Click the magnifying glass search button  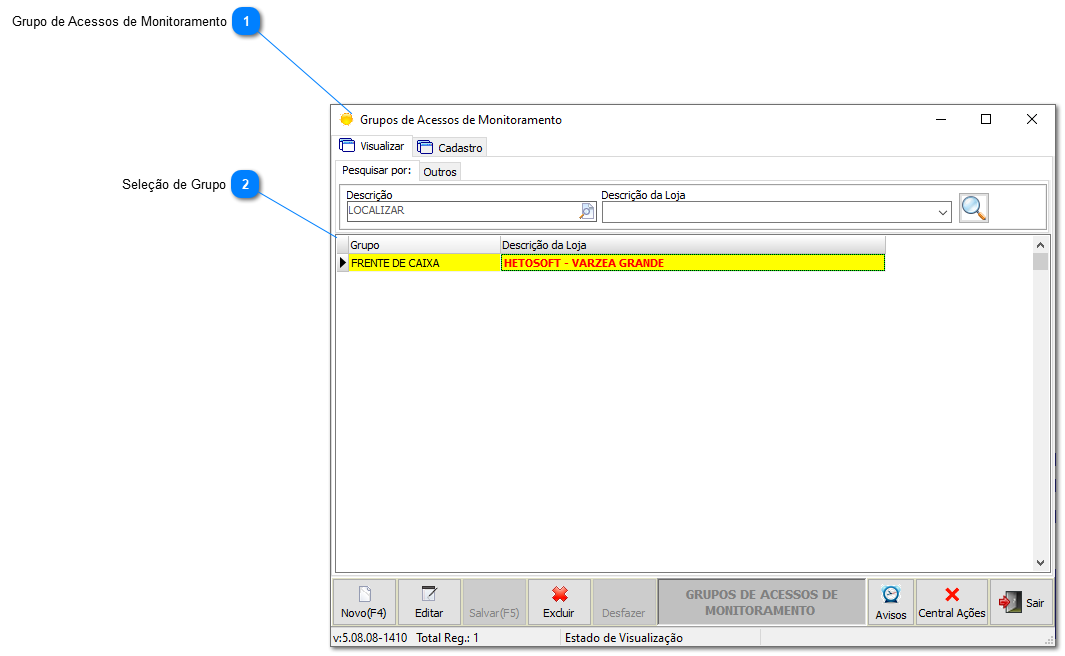click(973, 208)
